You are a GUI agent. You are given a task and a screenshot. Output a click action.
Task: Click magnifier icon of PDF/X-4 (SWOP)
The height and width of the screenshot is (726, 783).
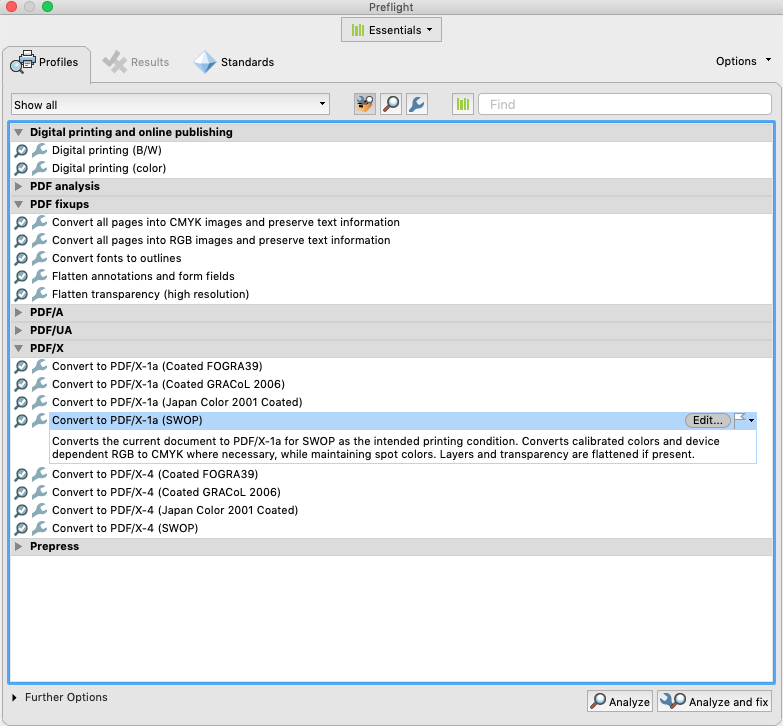(x=21, y=528)
